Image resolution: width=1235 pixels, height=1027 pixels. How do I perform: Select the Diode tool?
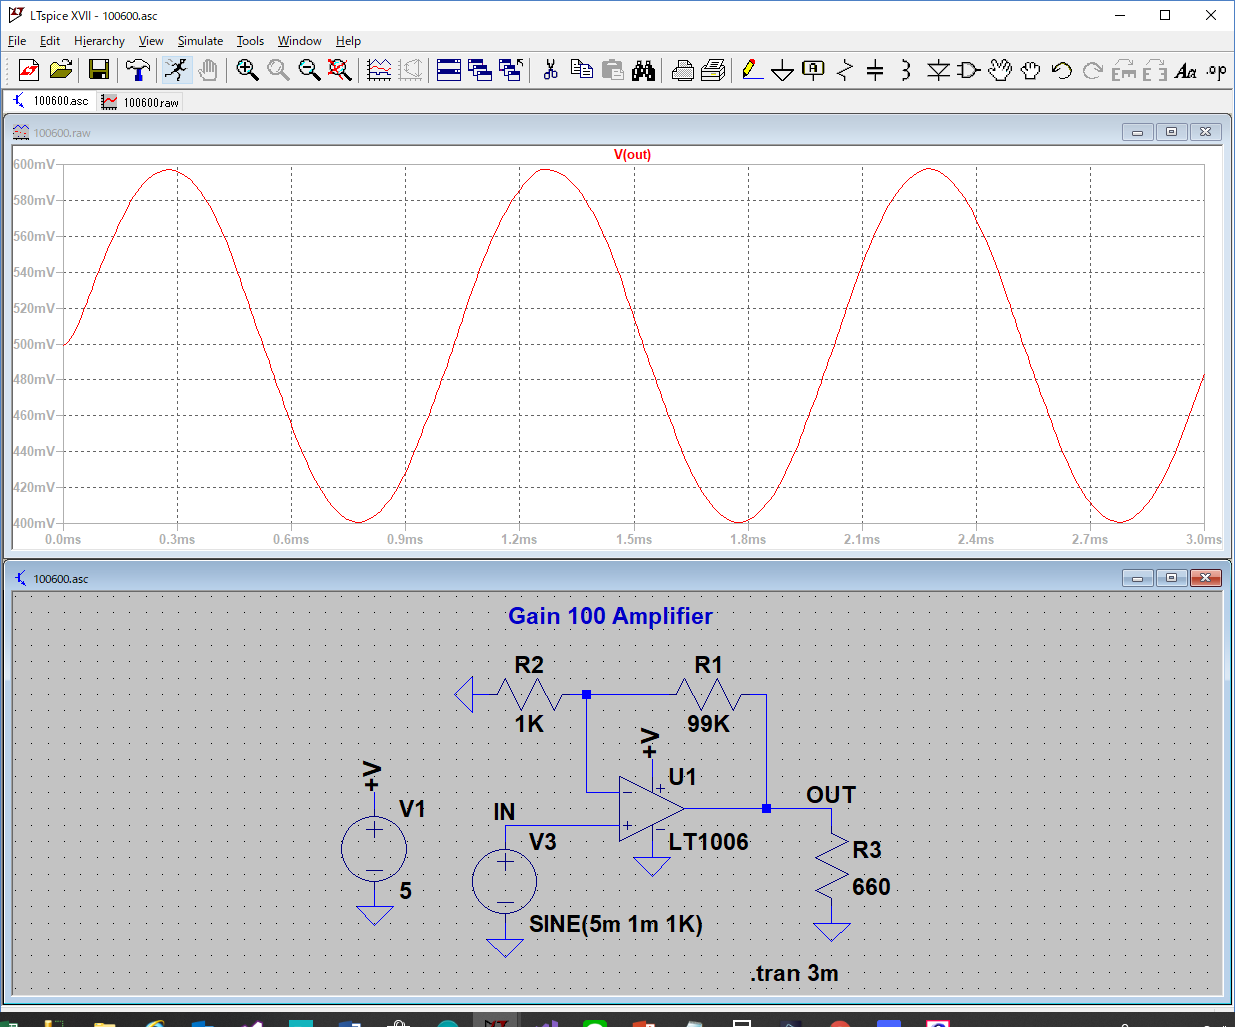938,70
